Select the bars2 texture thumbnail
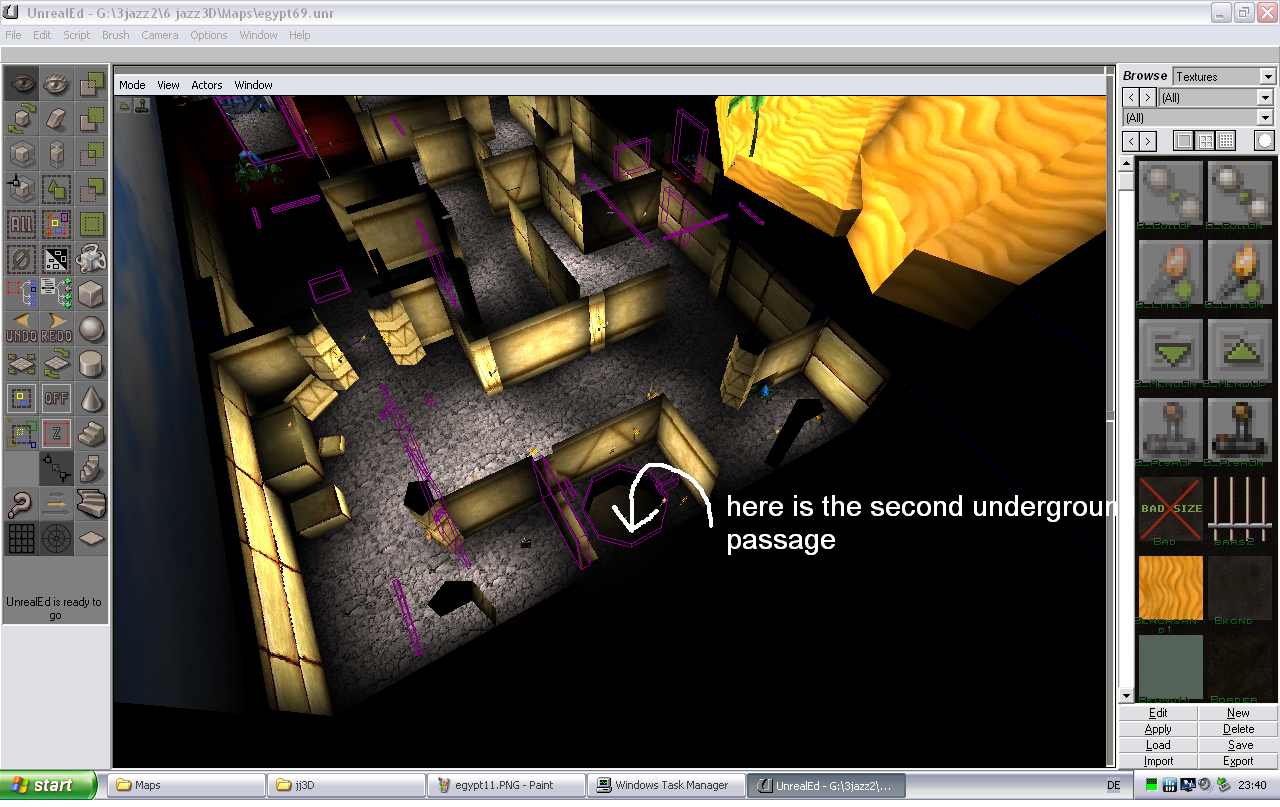The height and width of the screenshot is (807, 1280). click(1240, 509)
